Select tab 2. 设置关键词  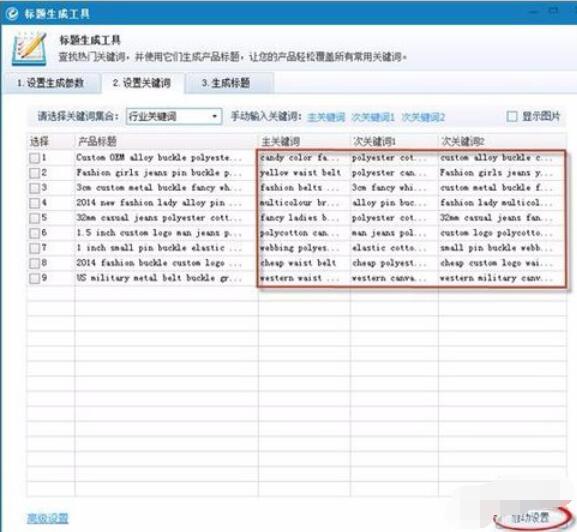point(142,83)
